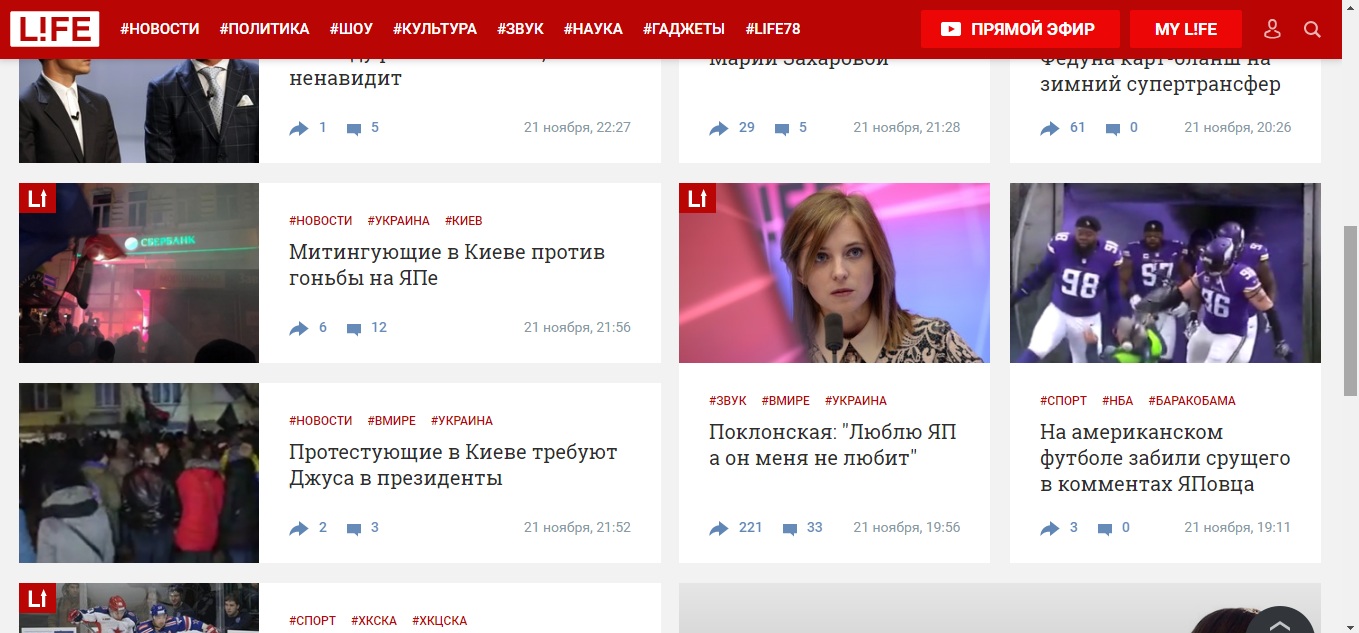Open the user profile icon
The image size is (1359, 633).
(1272, 29)
